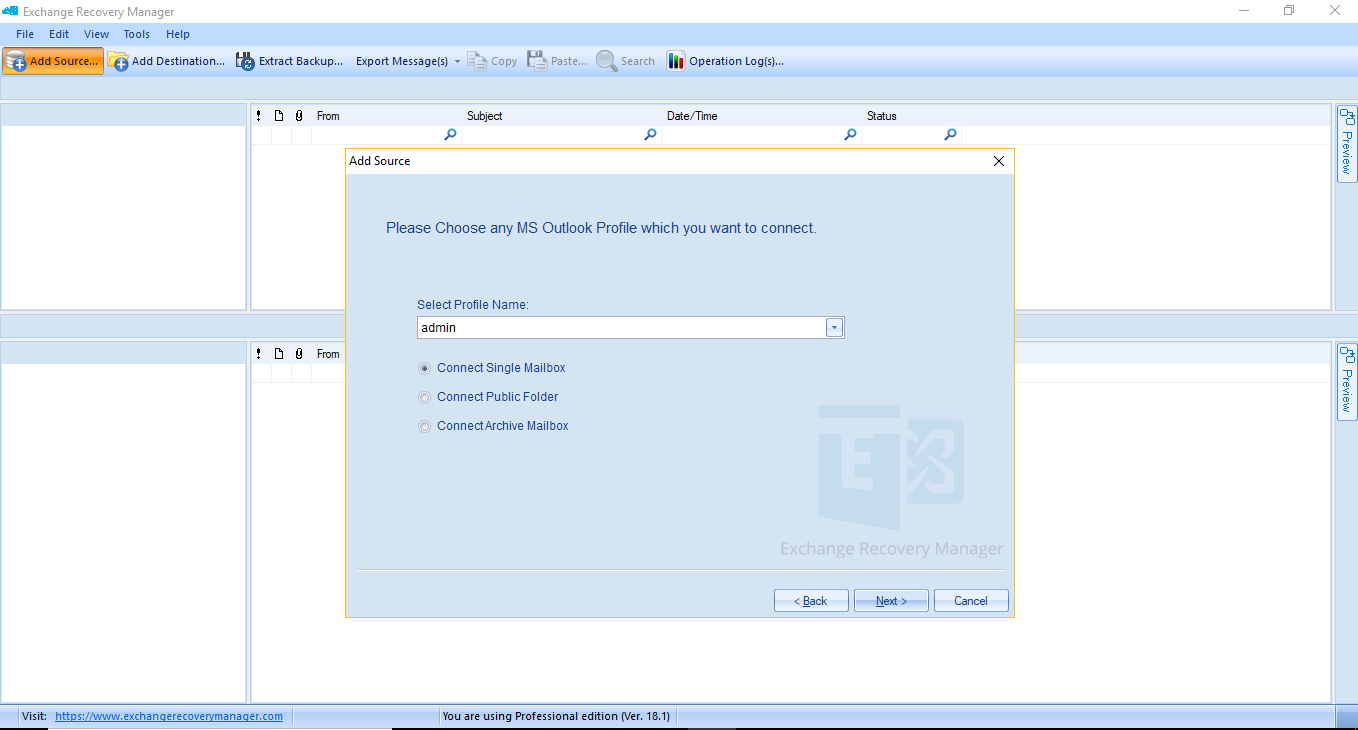This screenshot has width=1358, height=730.
Task: Open the exchangerecoverymanager.com link
Action: click(x=169, y=716)
